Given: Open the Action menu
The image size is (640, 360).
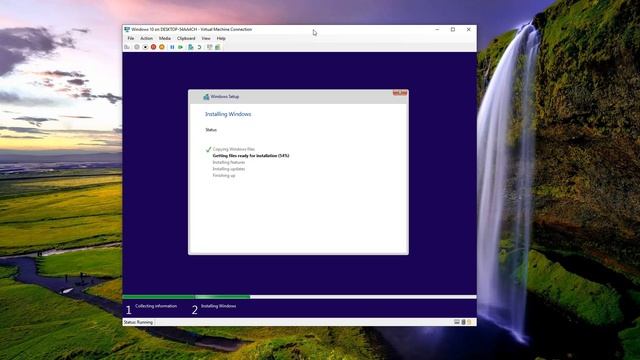Looking at the screenshot, I should (x=147, y=38).
